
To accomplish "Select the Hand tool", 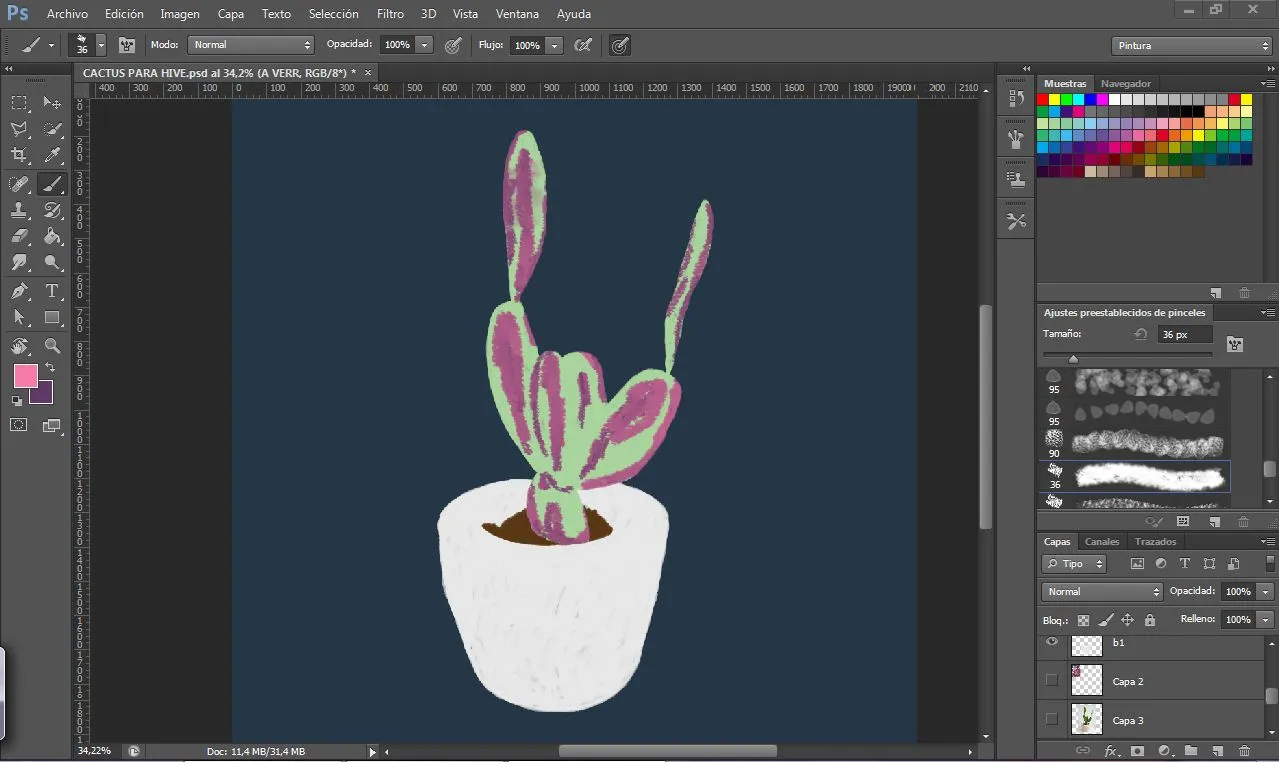I will coord(19,346).
